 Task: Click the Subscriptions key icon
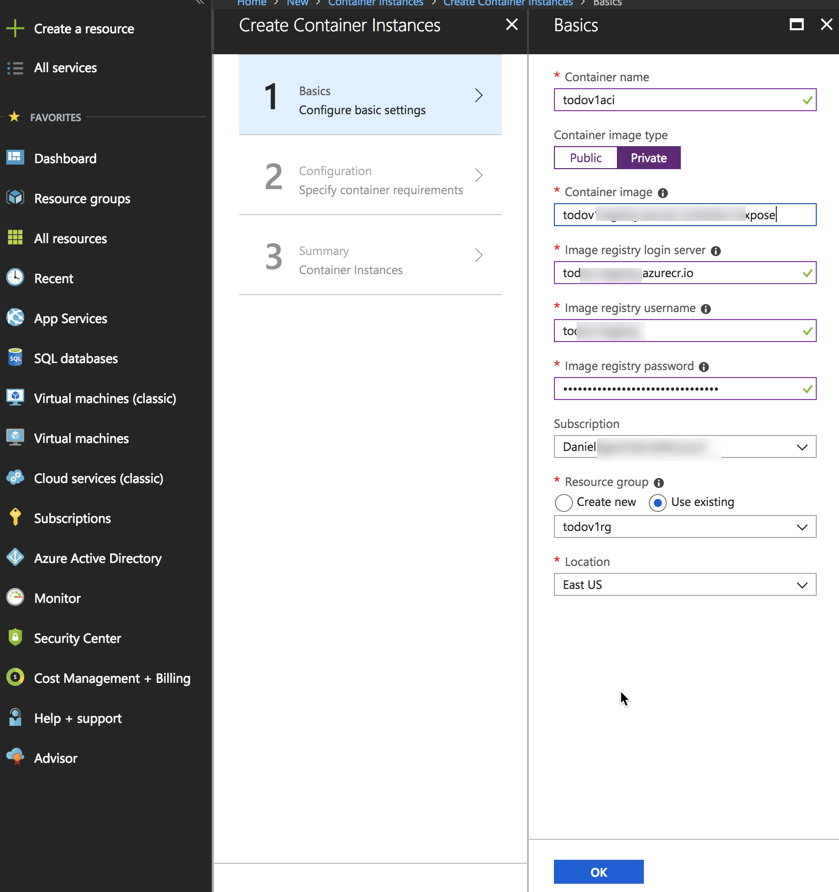tap(15, 517)
